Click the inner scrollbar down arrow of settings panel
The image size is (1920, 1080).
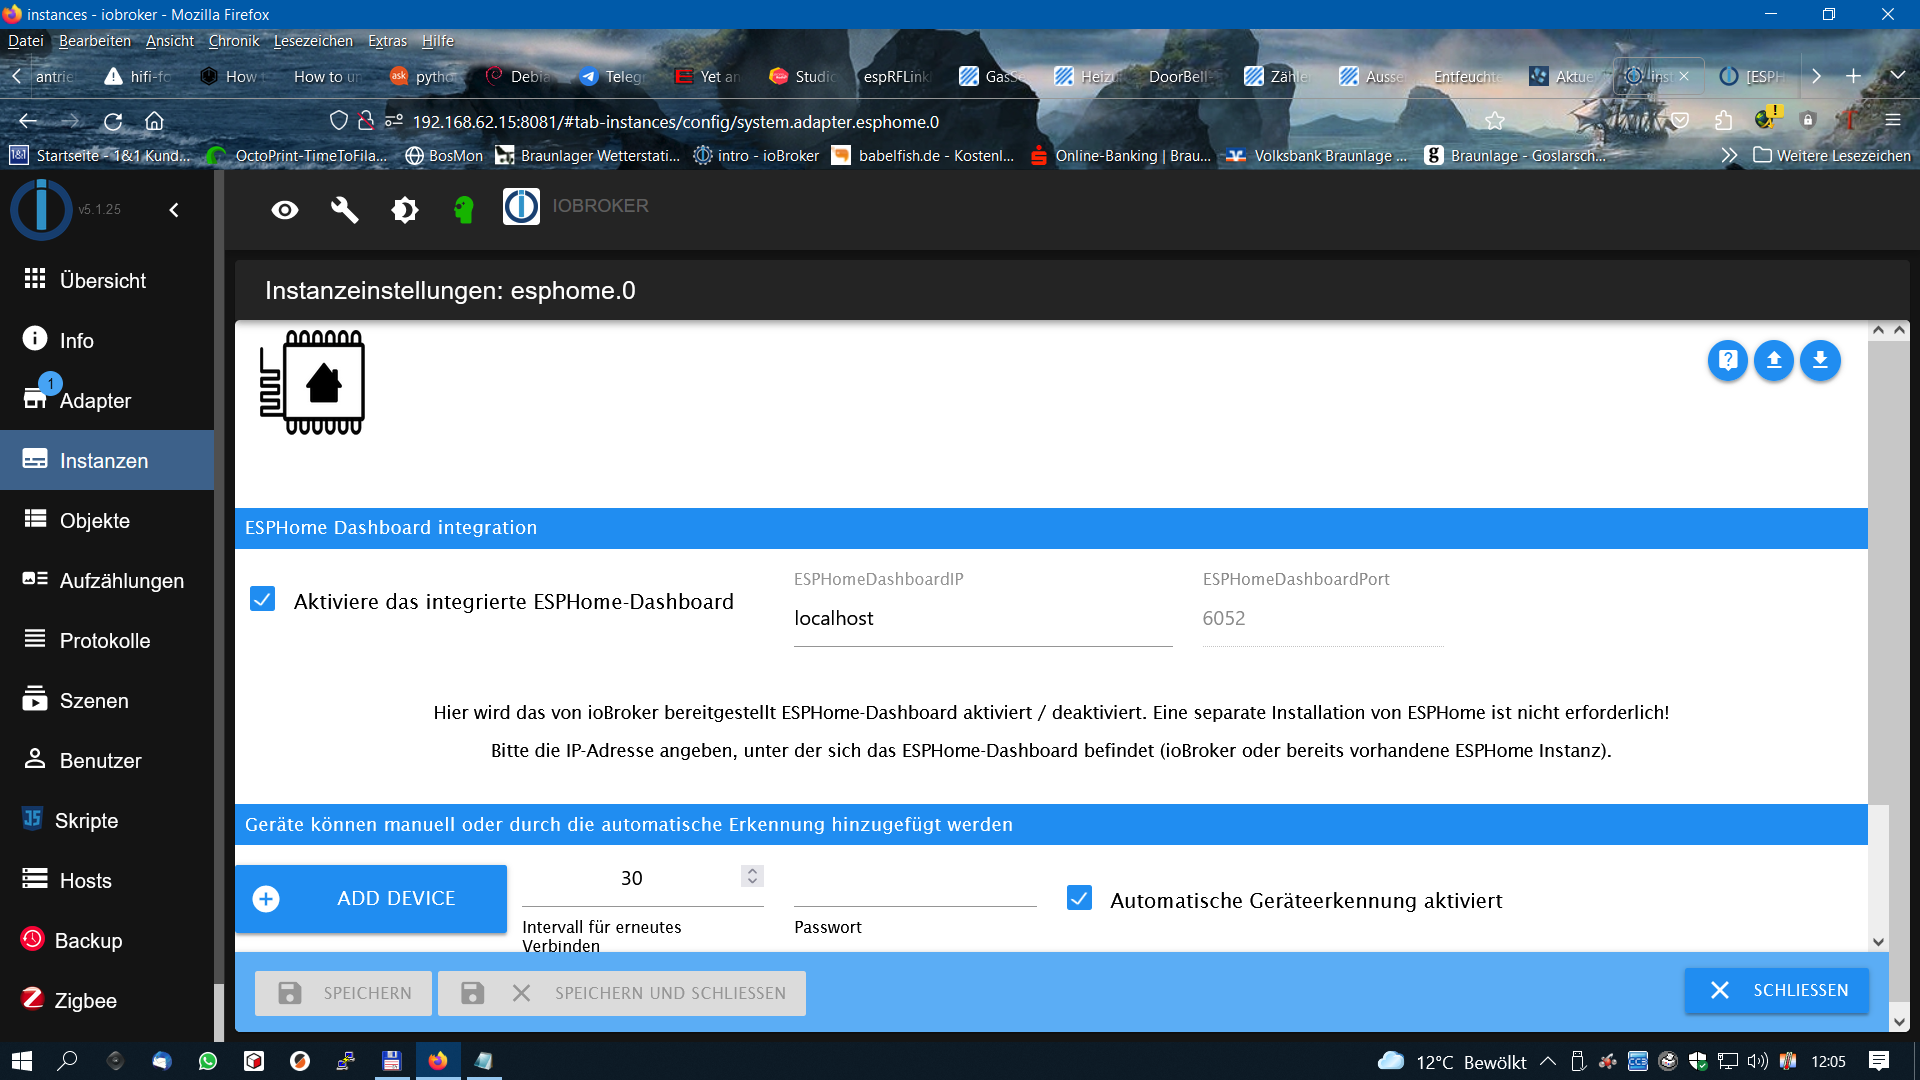pos(1878,942)
